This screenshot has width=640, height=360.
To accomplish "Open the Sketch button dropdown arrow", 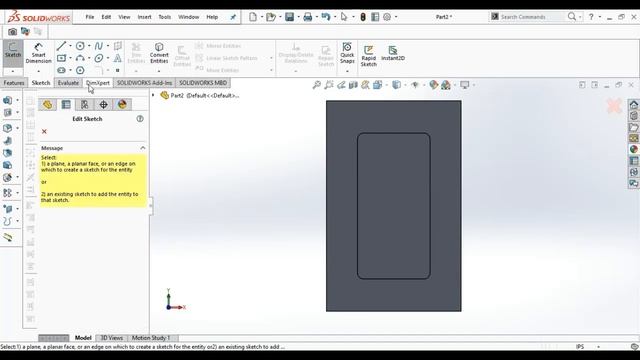I will (x=13, y=71).
